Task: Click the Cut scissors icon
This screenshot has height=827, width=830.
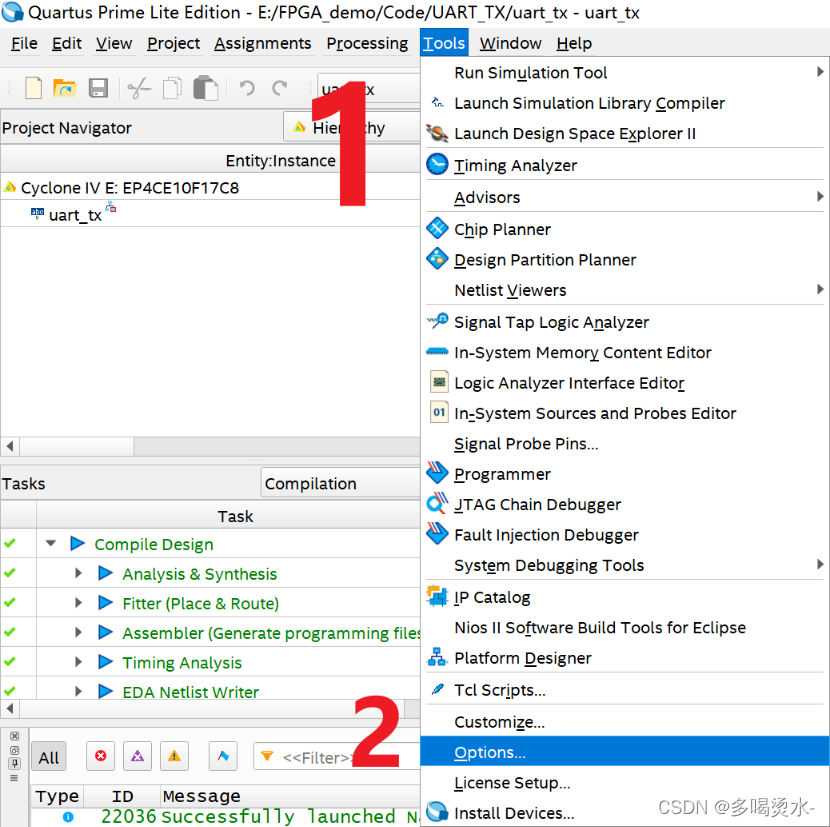Action: (x=139, y=87)
